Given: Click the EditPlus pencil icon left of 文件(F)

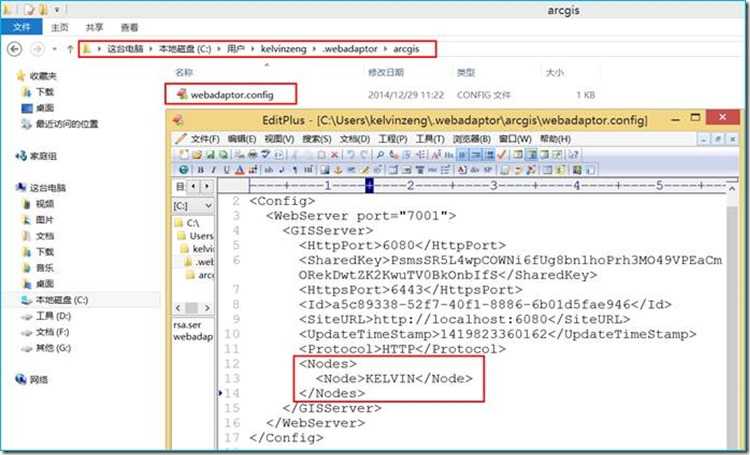Looking at the screenshot, I should click(181, 139).
